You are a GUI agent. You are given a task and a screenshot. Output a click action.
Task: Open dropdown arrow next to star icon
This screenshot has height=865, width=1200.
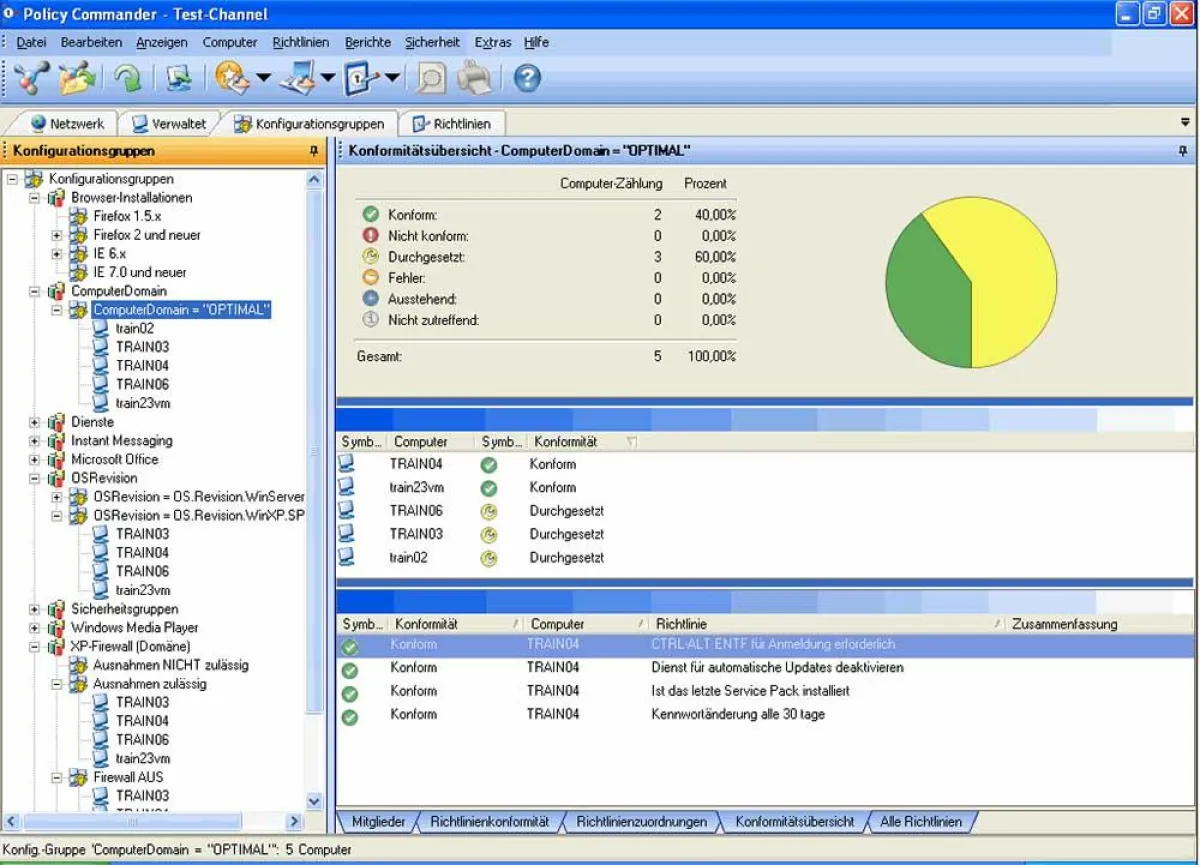coord(263,78)
